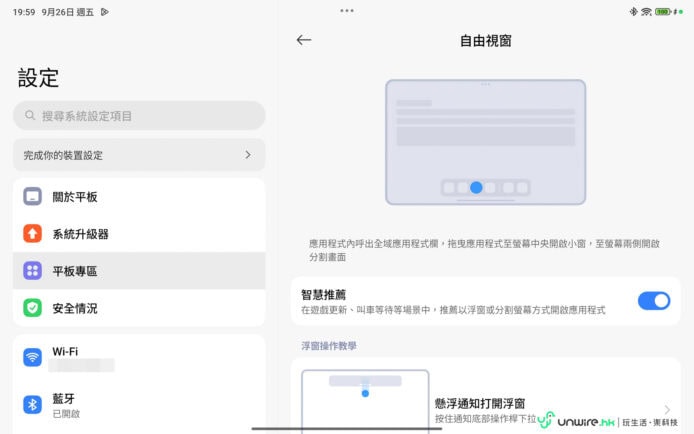Screen dimensions: 694x434
Task: Select 系統升級器 menu item
Action: [x=139, y=234]
